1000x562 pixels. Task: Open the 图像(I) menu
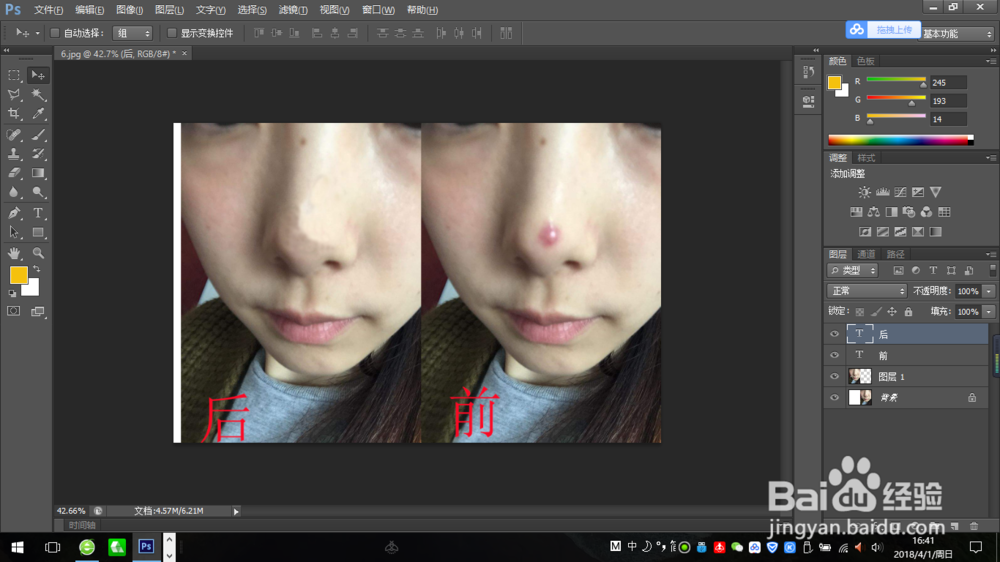pyautogui.click(x=129, y=10)
